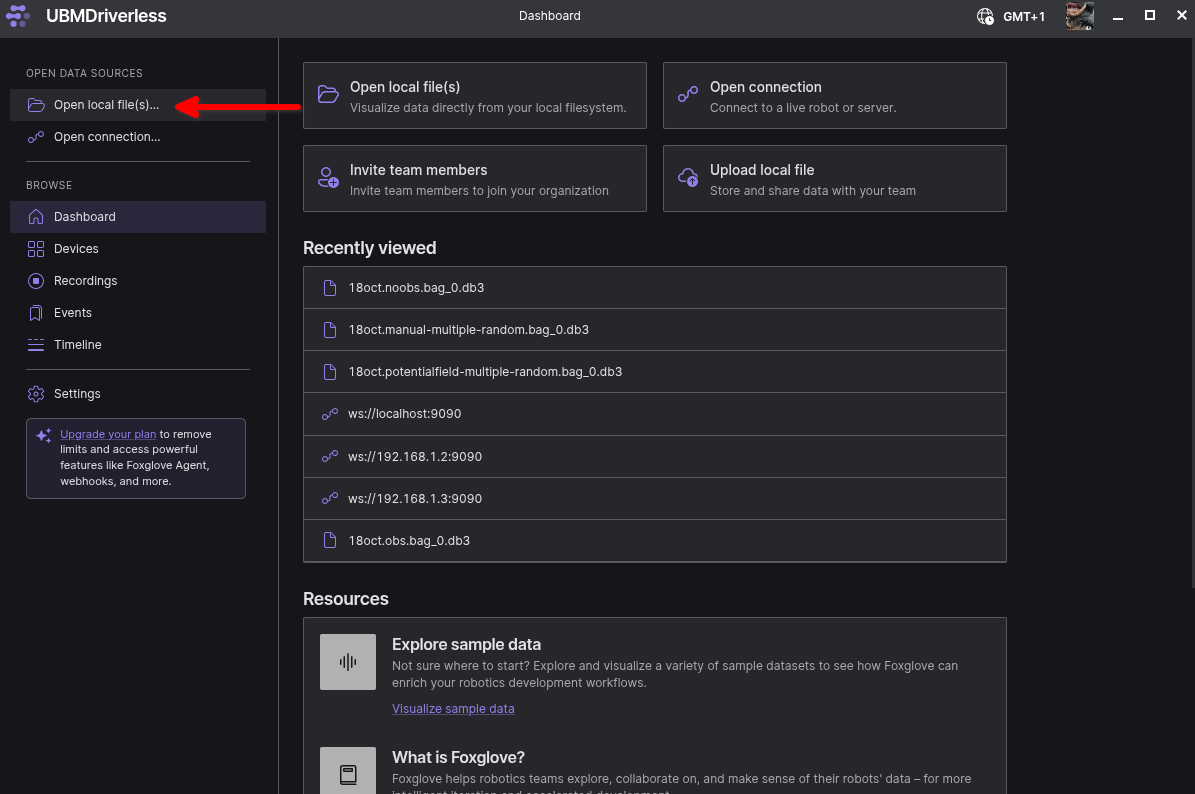This screenshot has height=794, width=1195.
Task: Click the Recordings circle icon in sidebar
Action: (36, 281)
